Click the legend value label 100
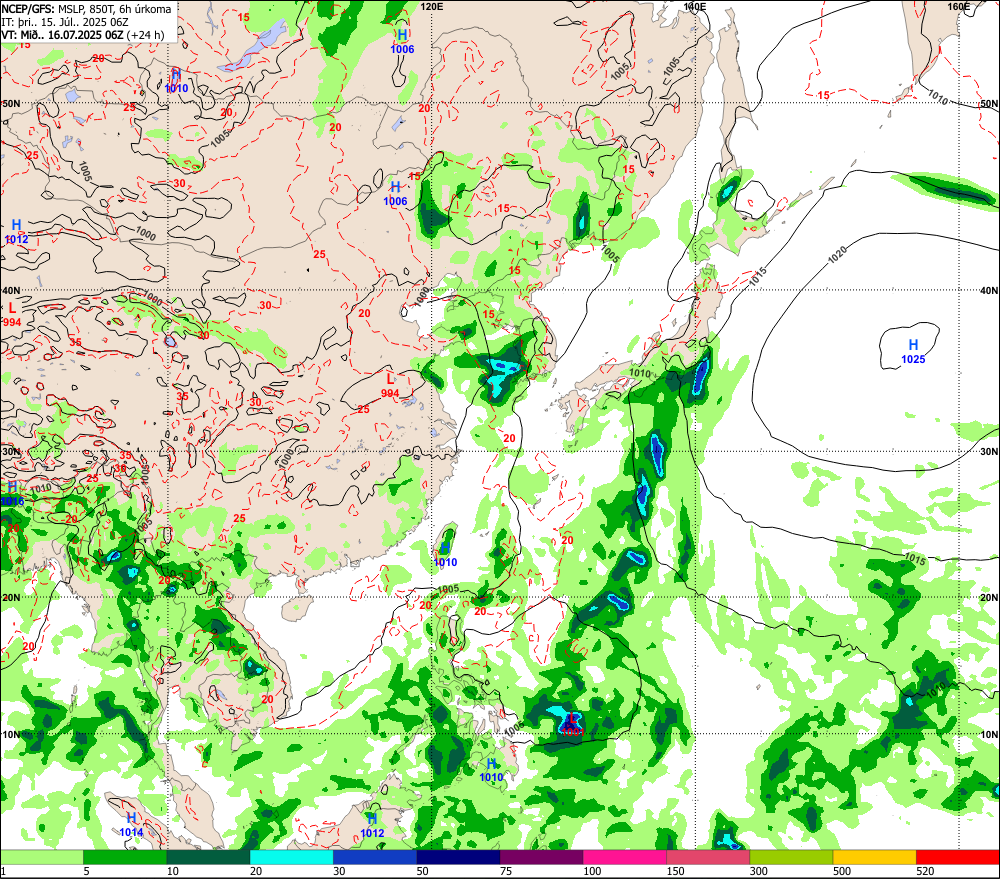The width and height of the screenshot is (1000, 879). click(x=592, y=871)
